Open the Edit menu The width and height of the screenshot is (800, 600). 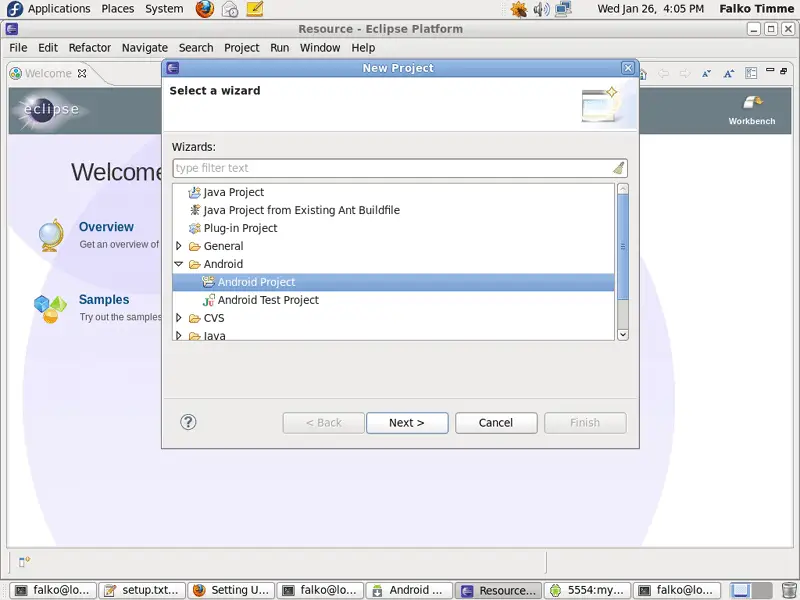(48, 47)
